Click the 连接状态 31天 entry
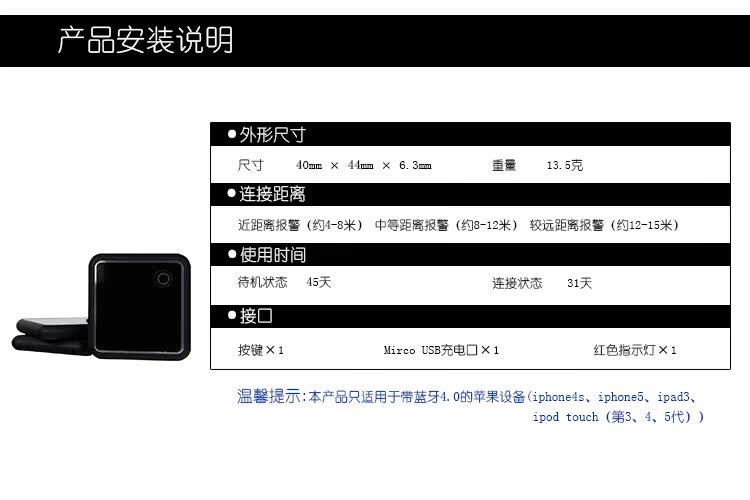Image resolution: width=750 pixels, height=500 pixels. click(x=541, y=283)
